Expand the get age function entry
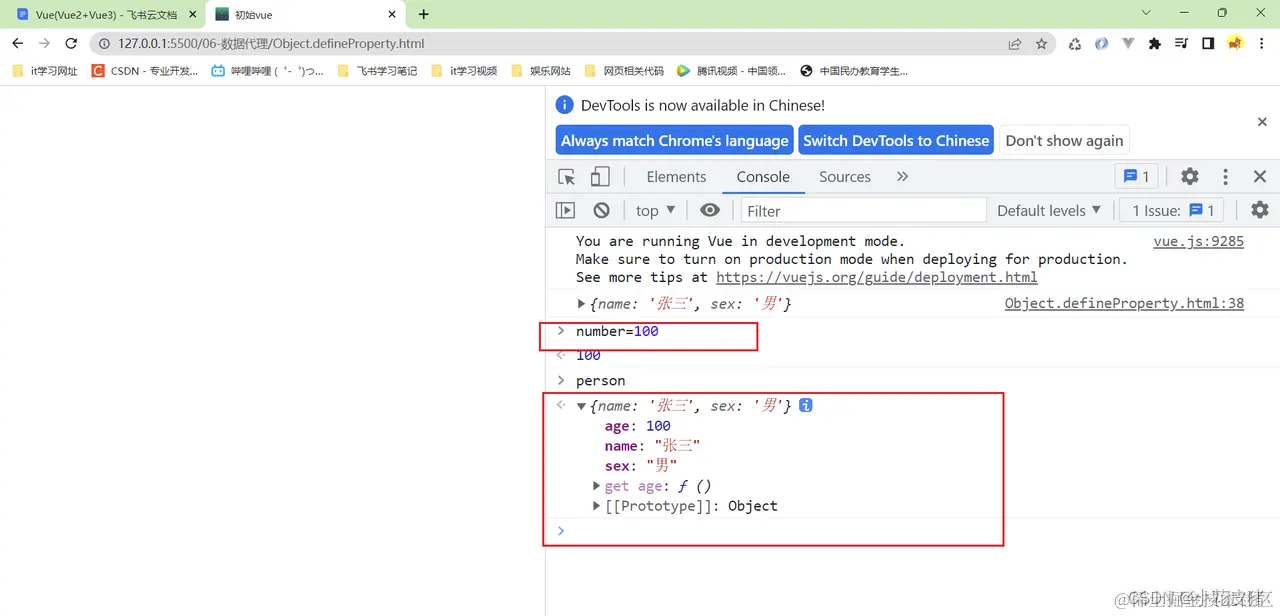The image size is (1280, 616). point(597,486)
